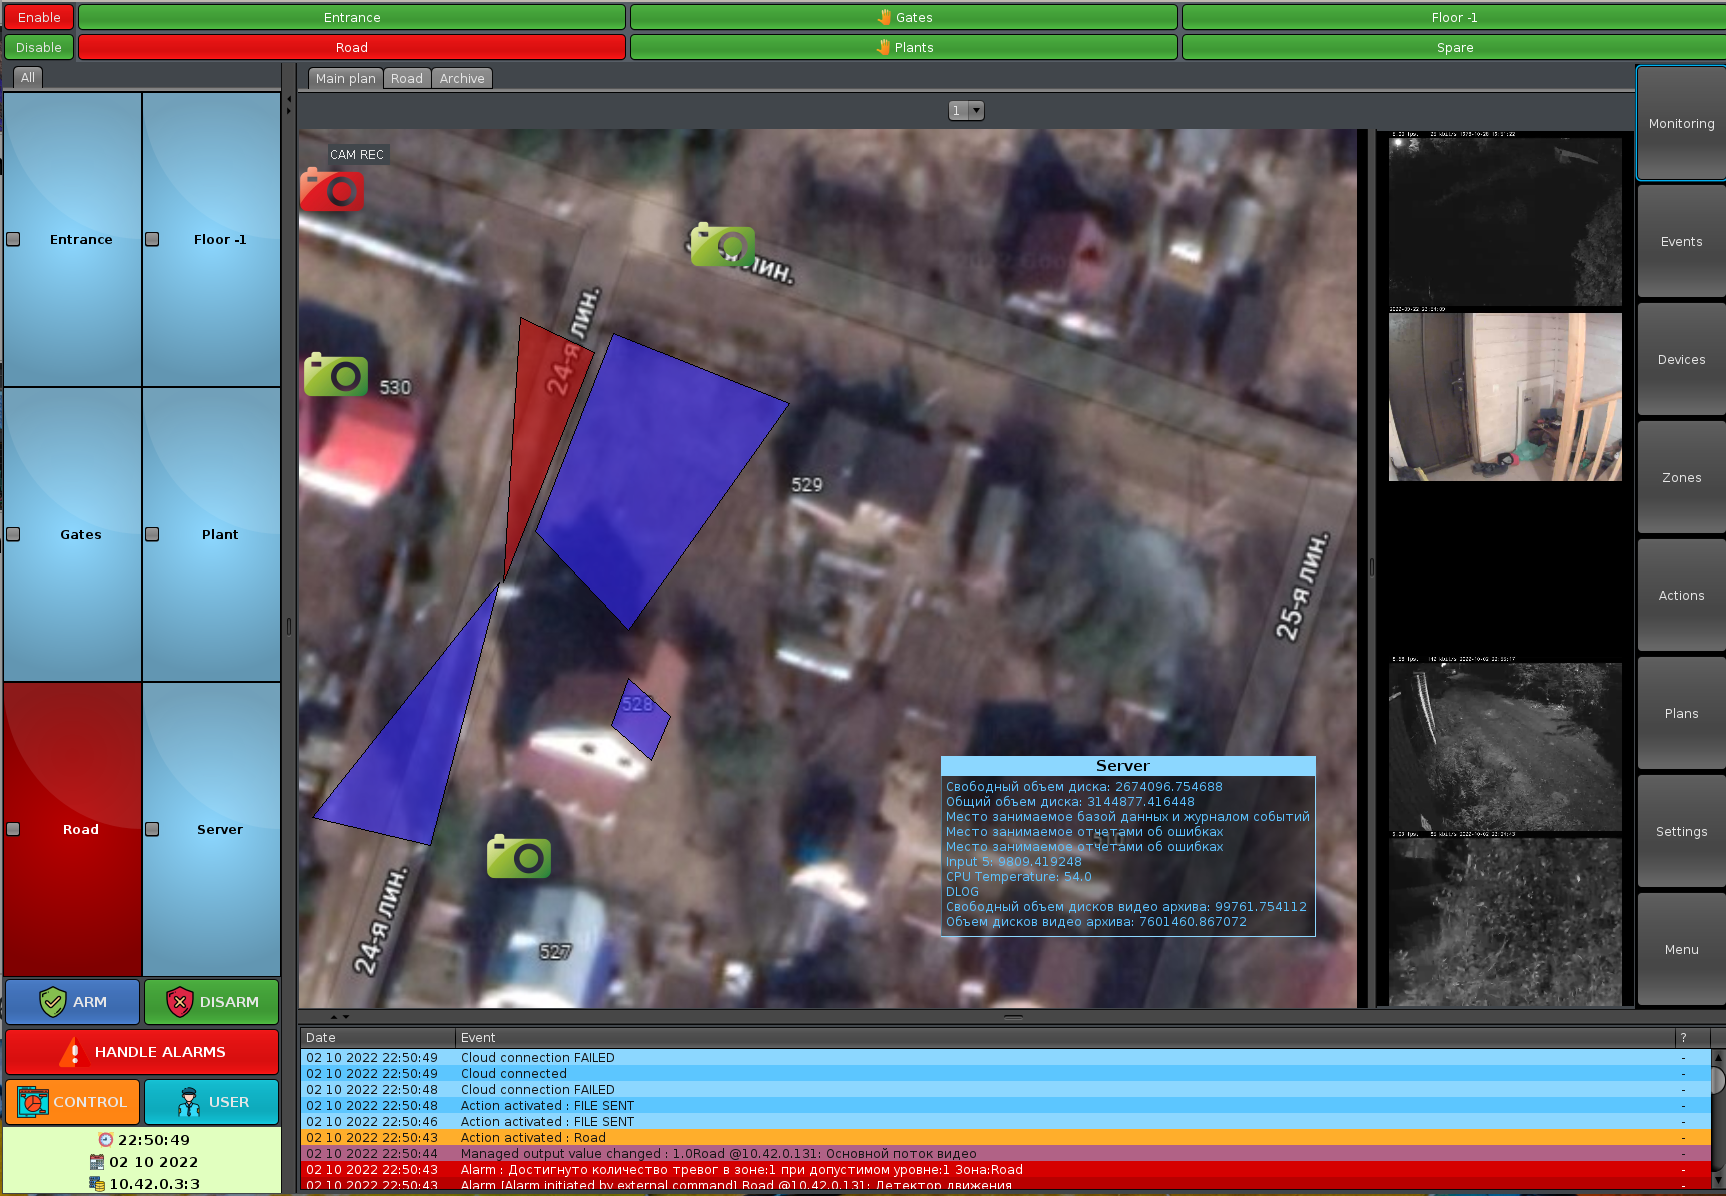Switch to the Archive tab
The width and height of the screenshot is (1726, 1196).
[461, 79]
